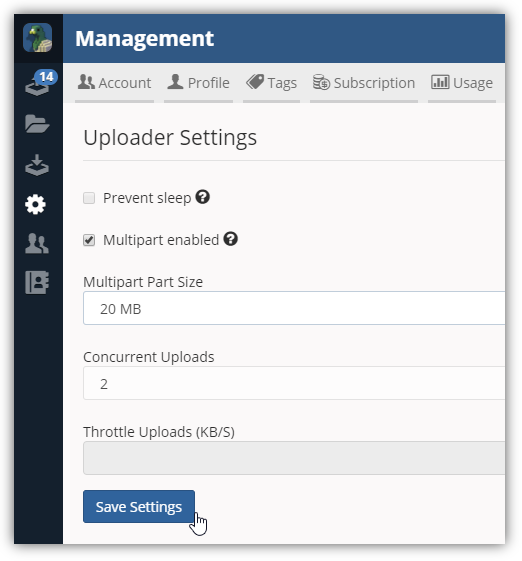Open the Tags tab
Viewport: 522px width, 561px height.
(272, 83)
